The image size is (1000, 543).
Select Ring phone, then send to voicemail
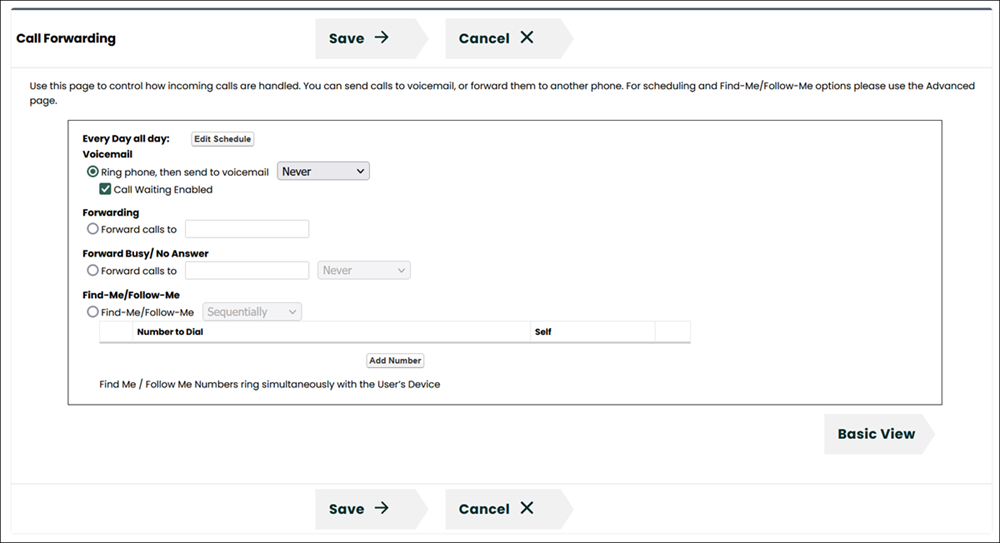(93, 172)
